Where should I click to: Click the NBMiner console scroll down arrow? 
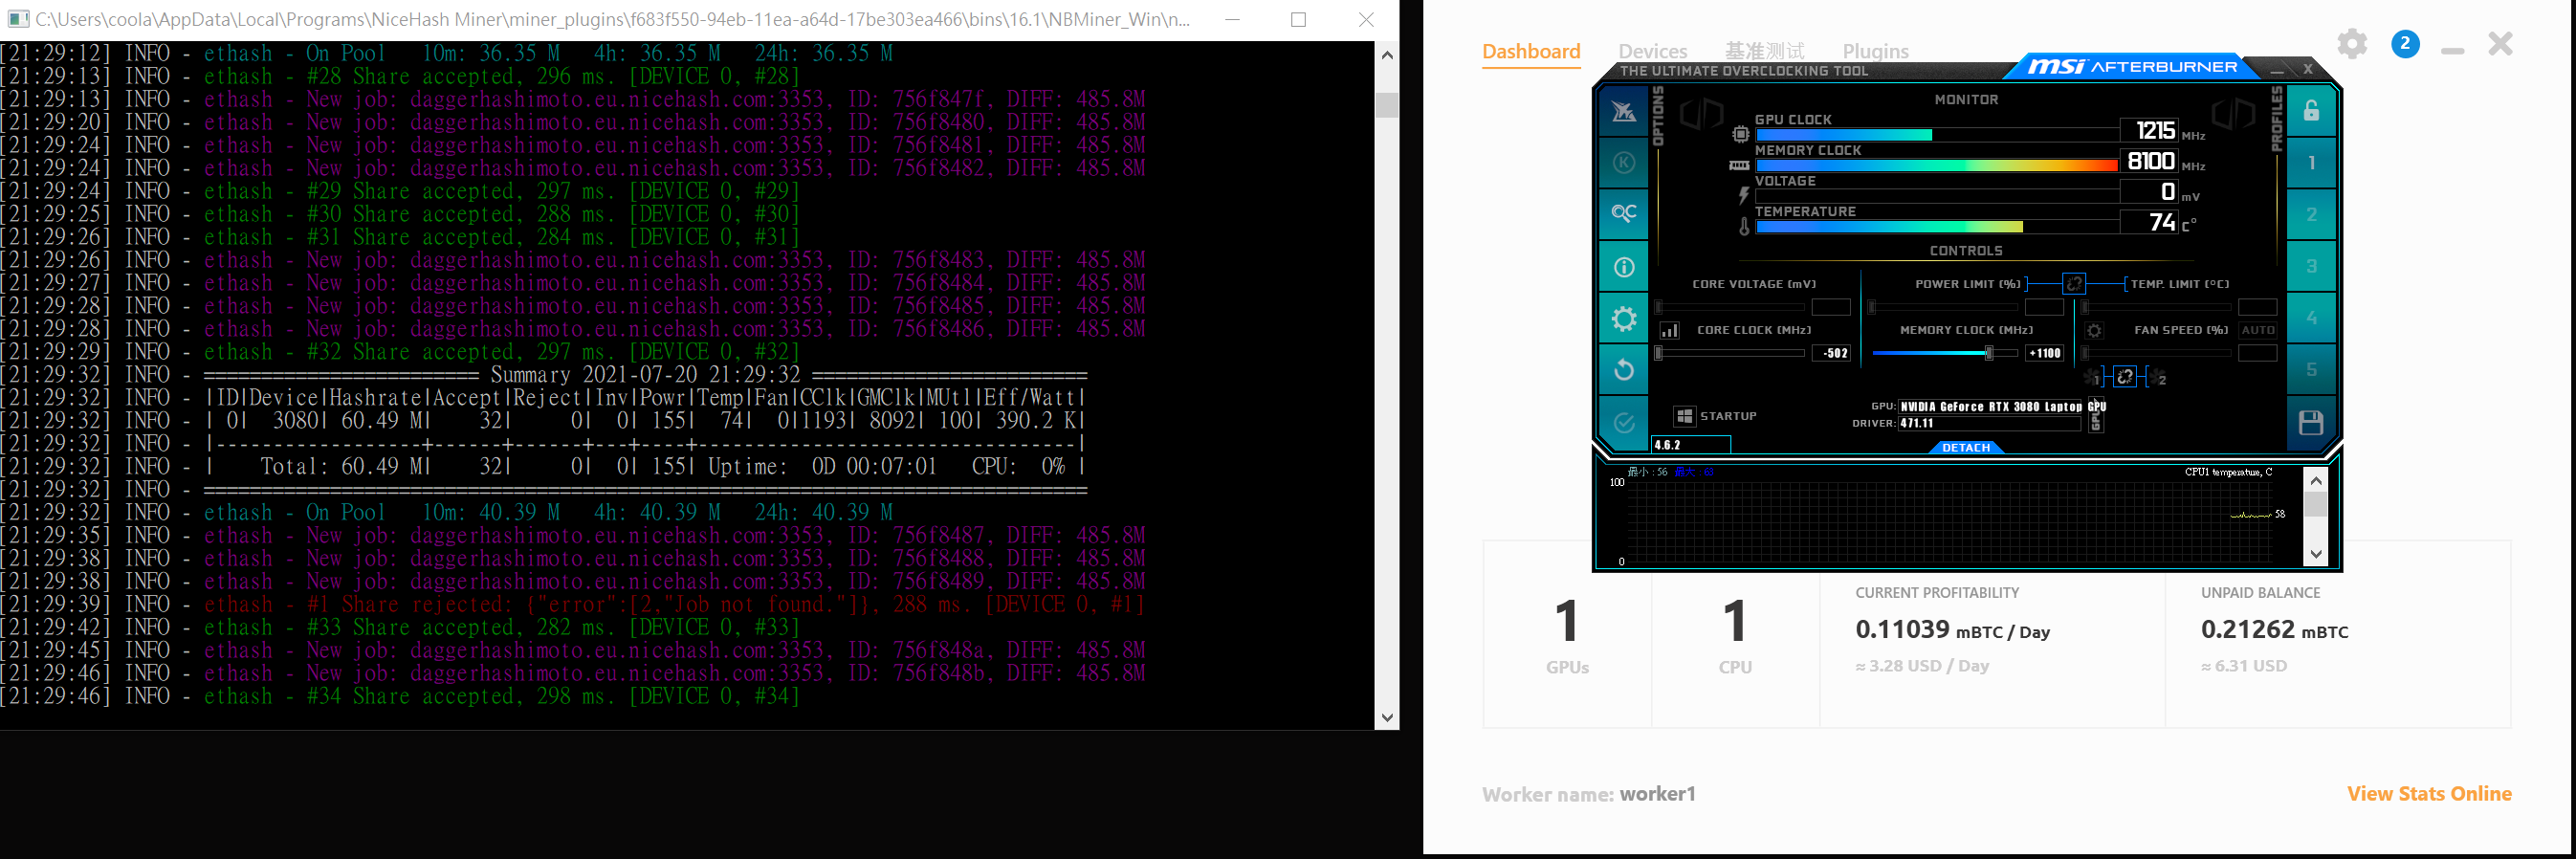1387,717
